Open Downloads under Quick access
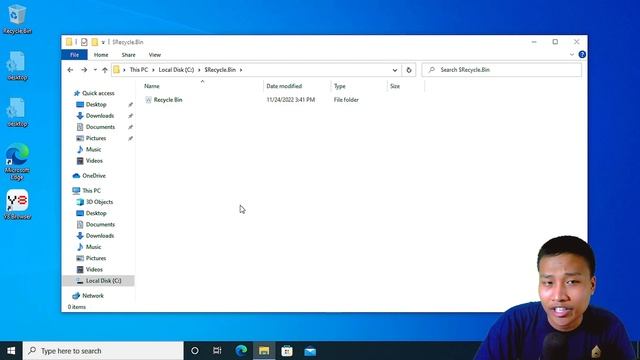The height and width of the screenshot is (360, 640). (100, 116)
